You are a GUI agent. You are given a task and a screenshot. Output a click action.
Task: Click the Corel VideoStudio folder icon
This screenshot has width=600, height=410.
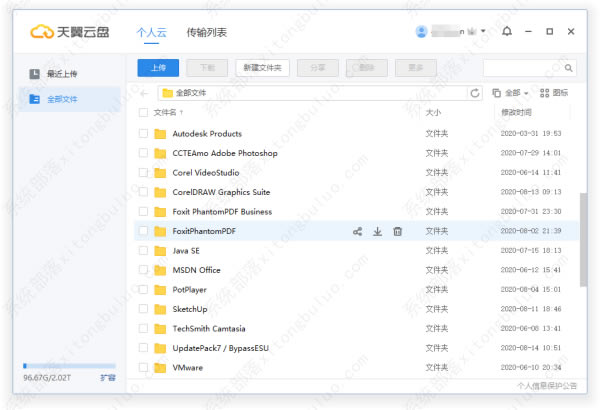[x=160, y=173]
